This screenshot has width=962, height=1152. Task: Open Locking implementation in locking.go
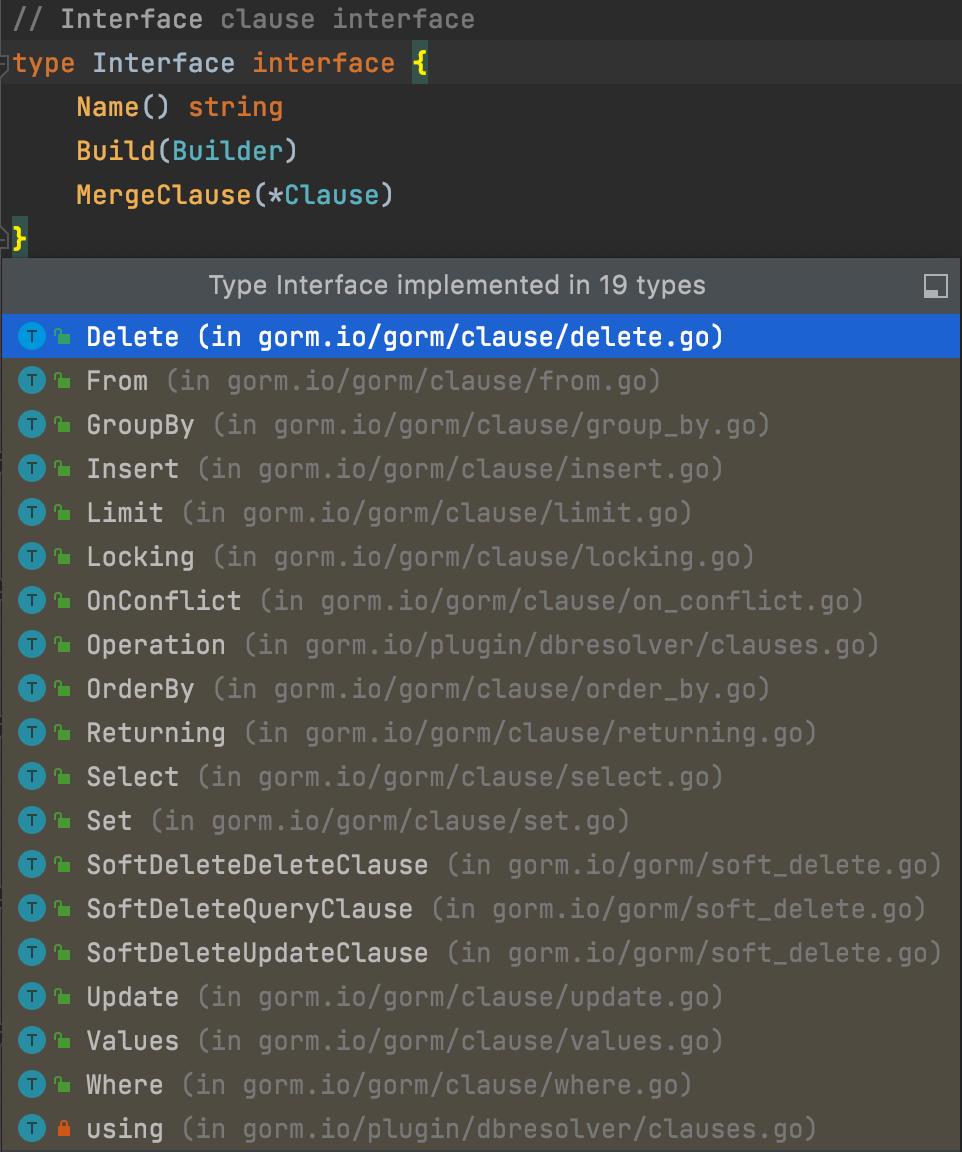tap(140, 557)
